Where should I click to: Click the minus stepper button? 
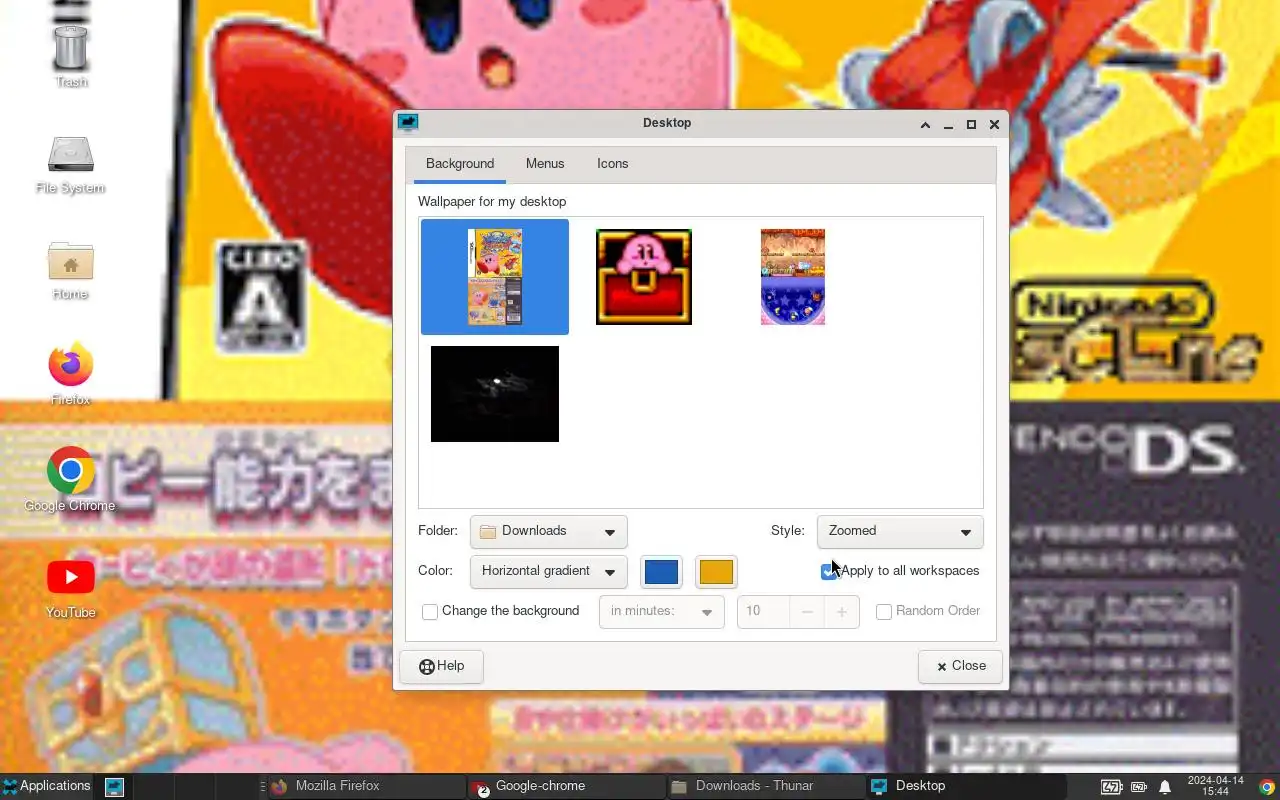tap(807, 611)
